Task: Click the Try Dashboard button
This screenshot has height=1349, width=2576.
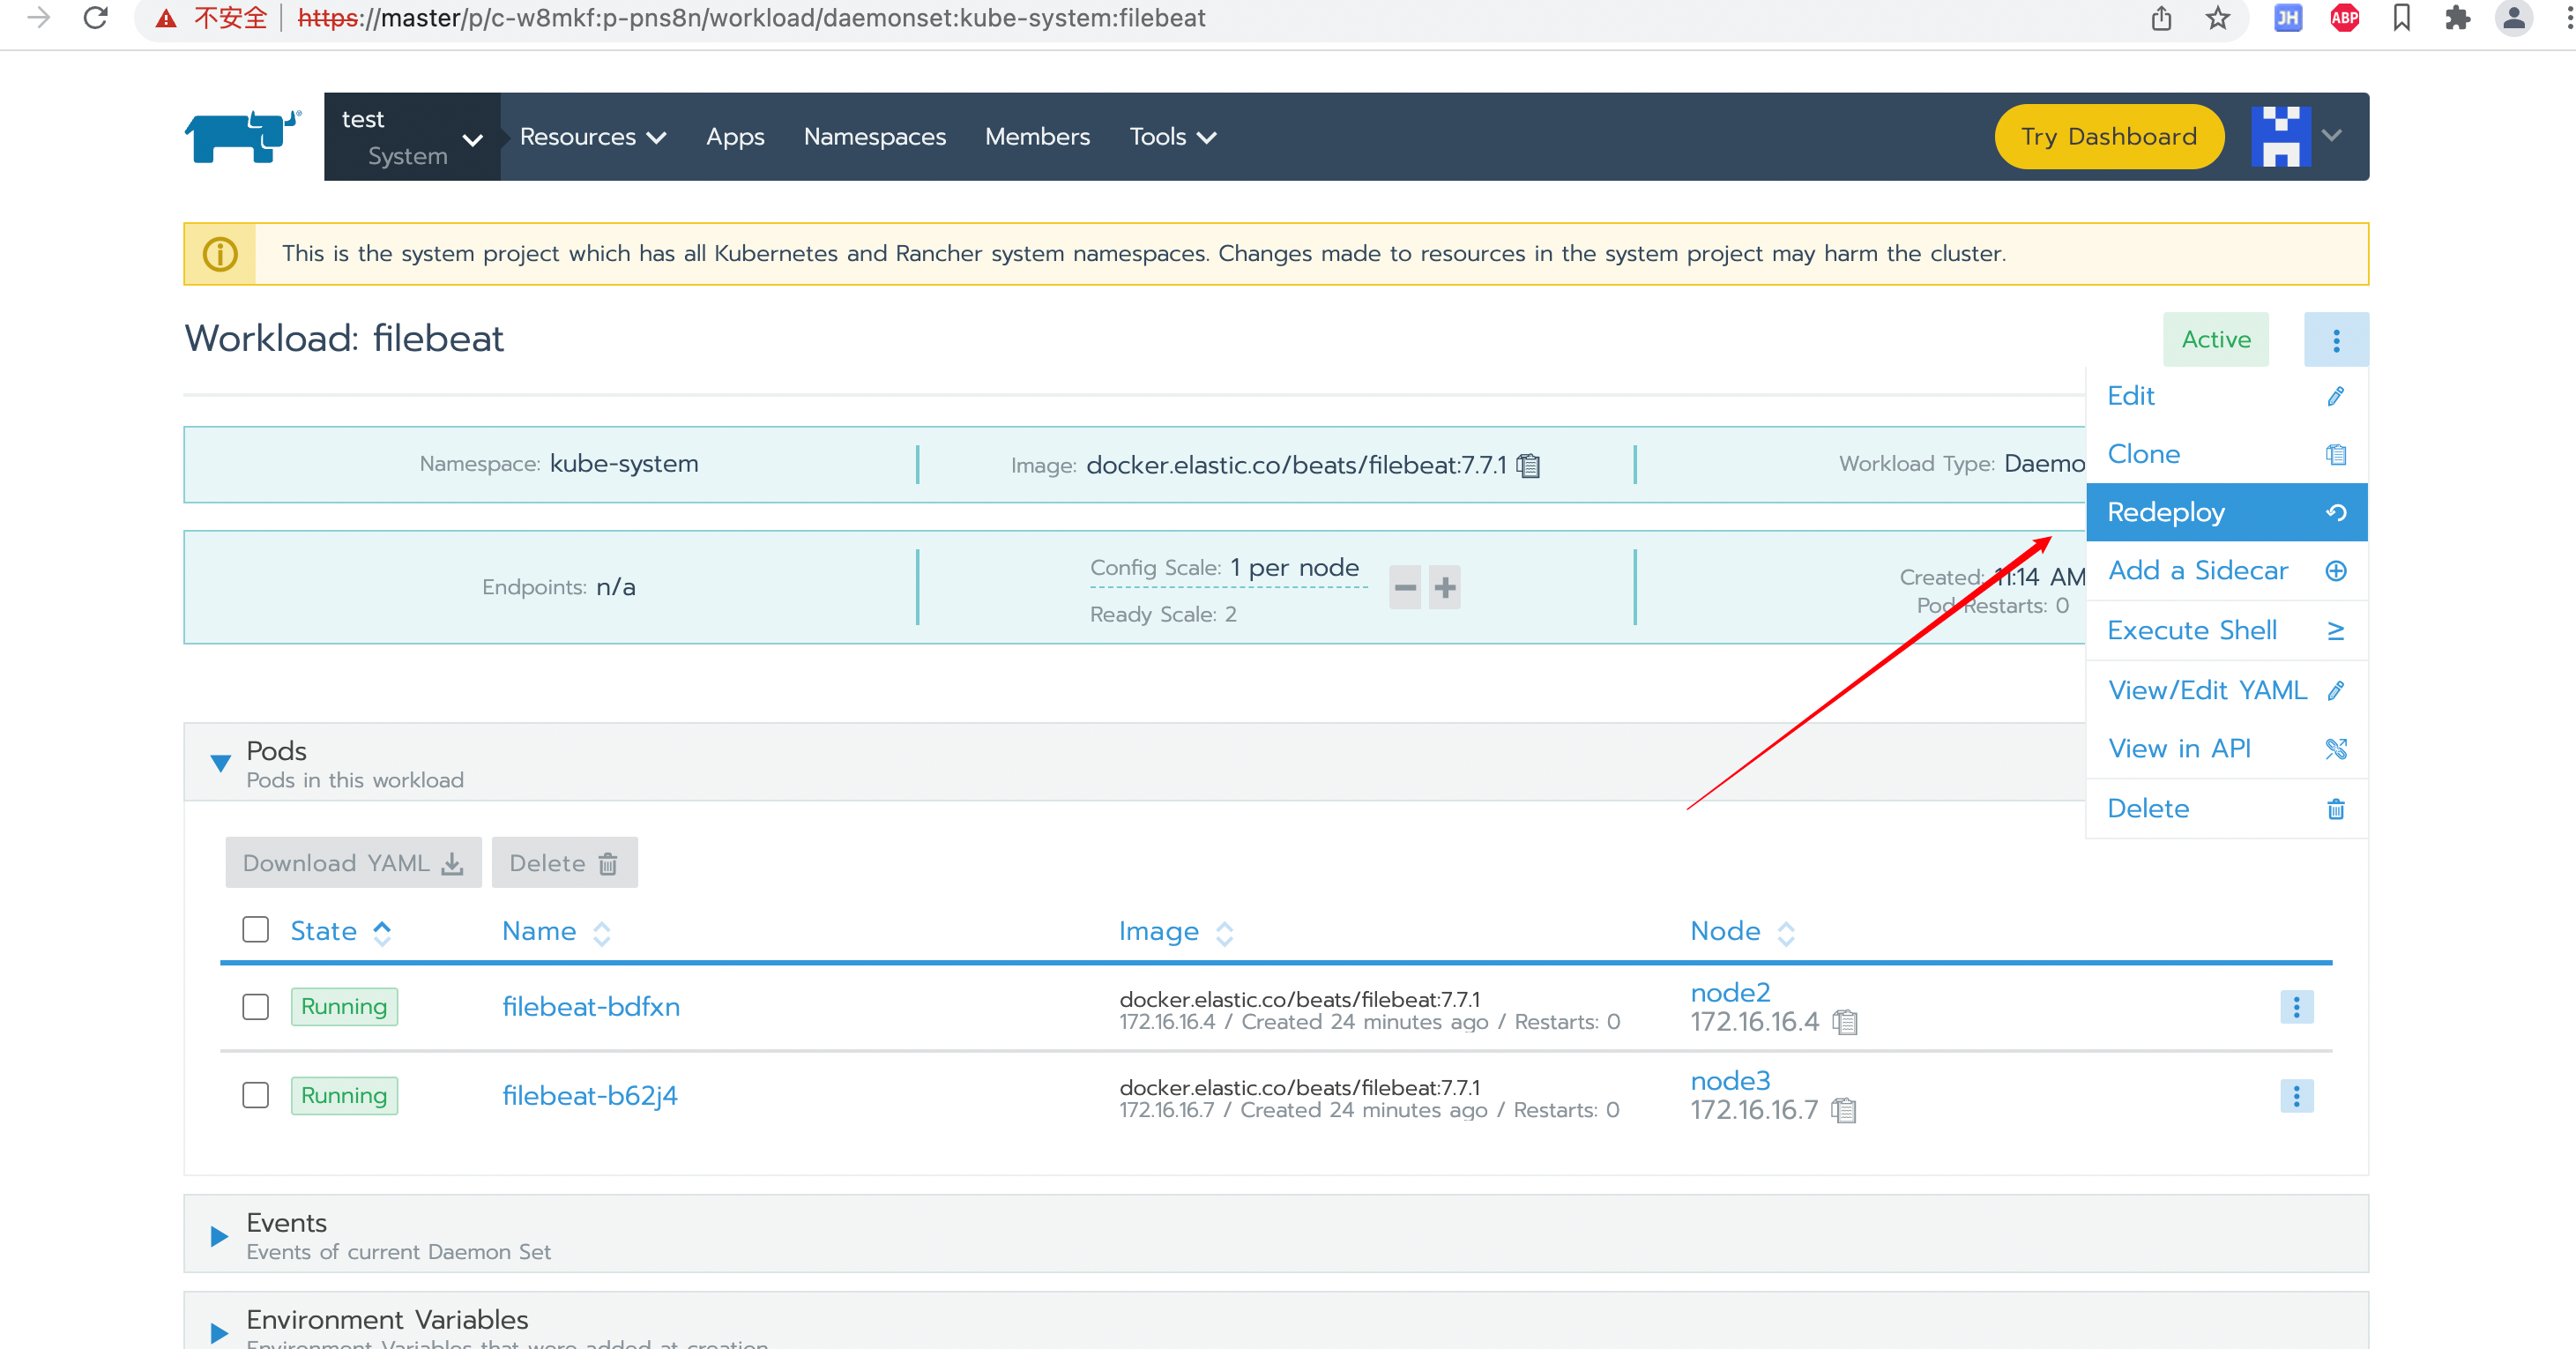Action: click(x=2109, y=137)
